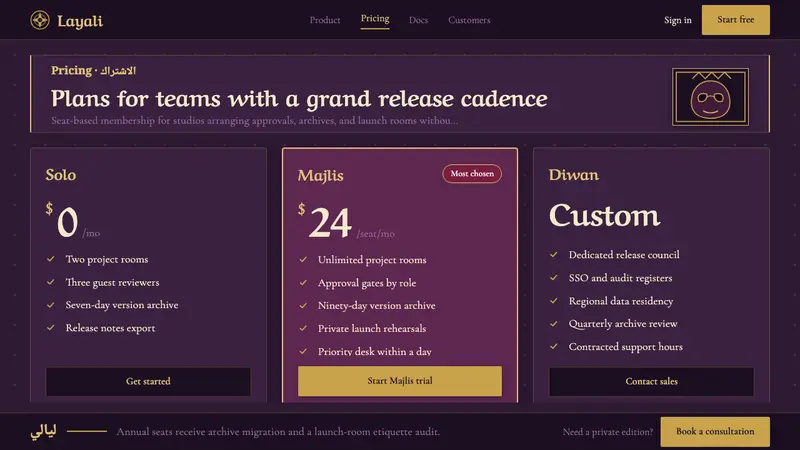Open the Product nav item
The height and width of the screenshot is (450, 800).
[x=325, y=20]
